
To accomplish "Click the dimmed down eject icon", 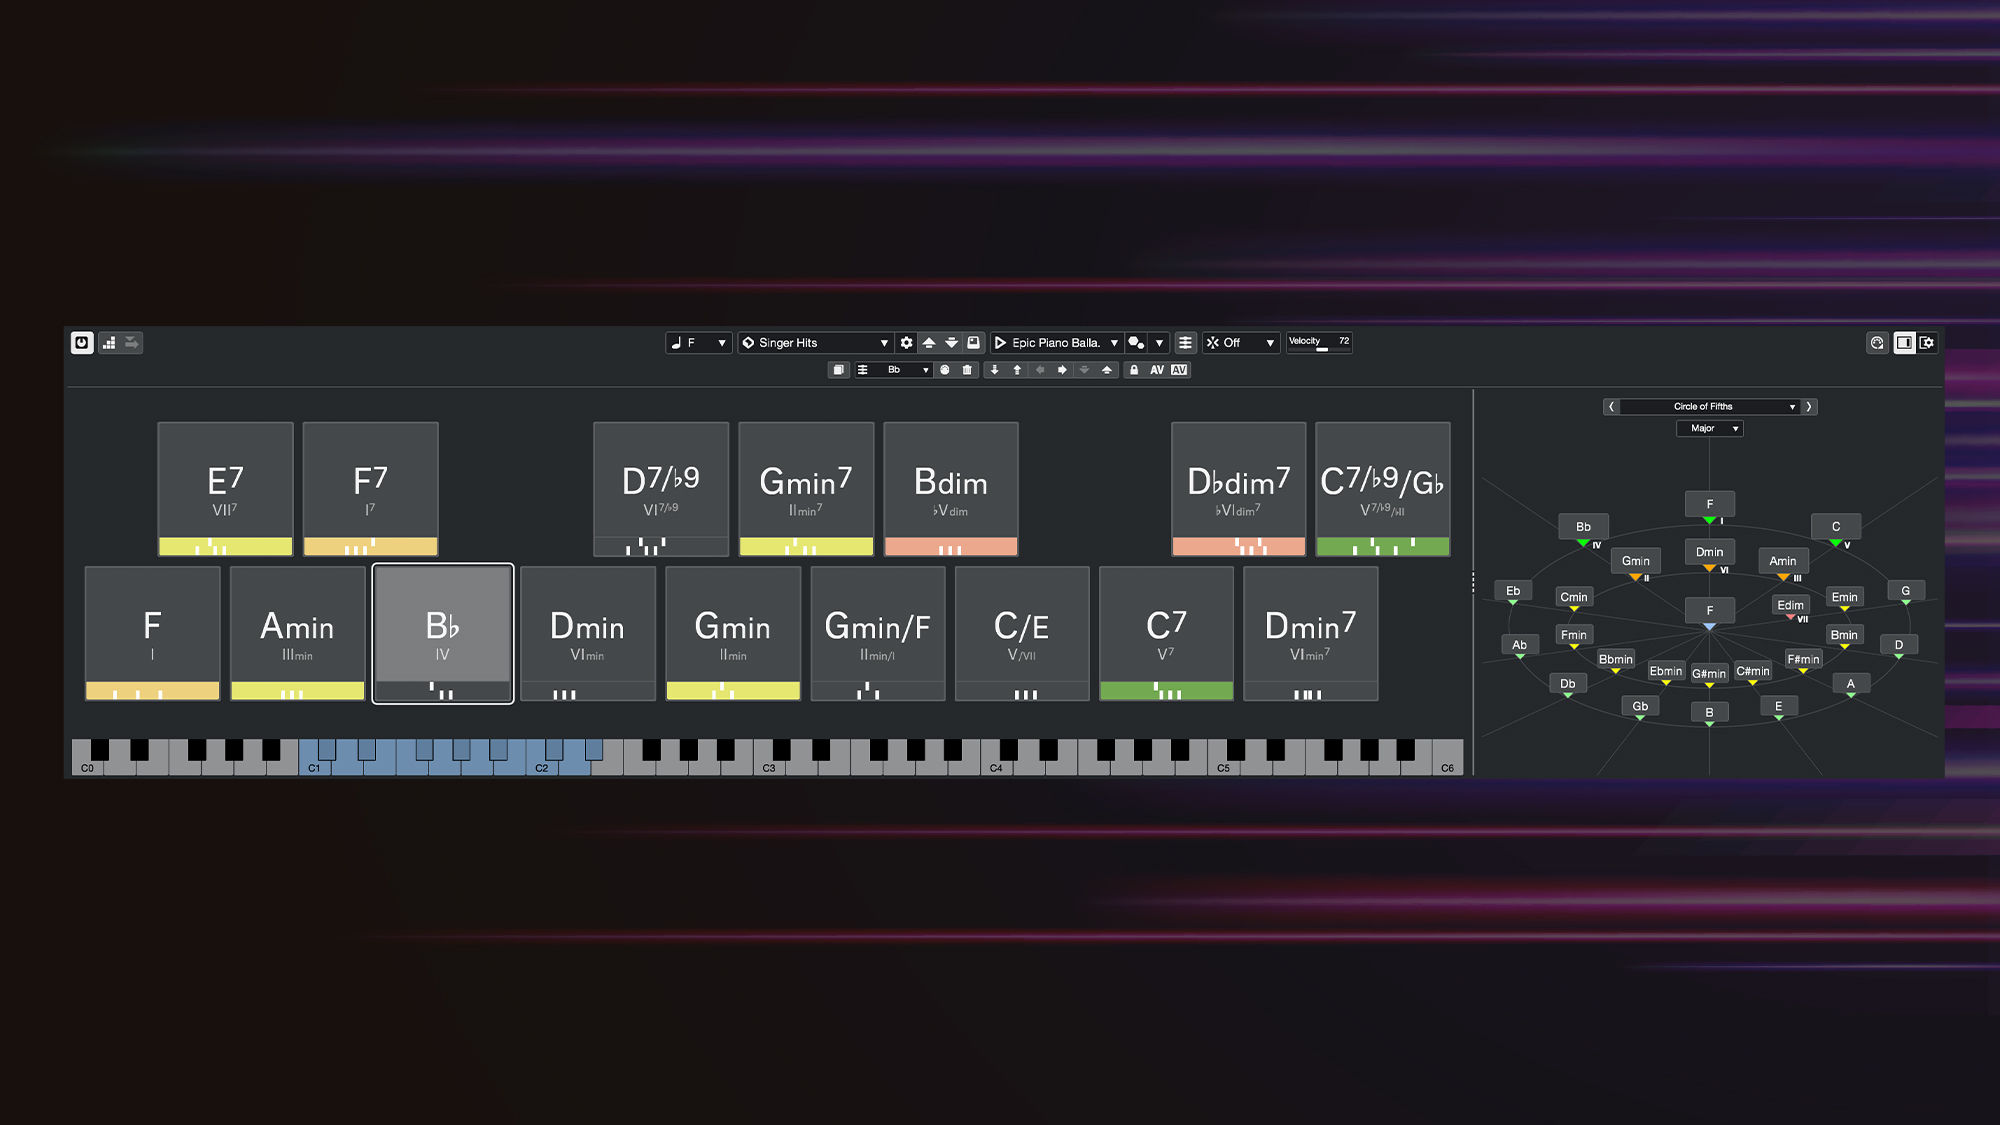I will point(1084,370).
